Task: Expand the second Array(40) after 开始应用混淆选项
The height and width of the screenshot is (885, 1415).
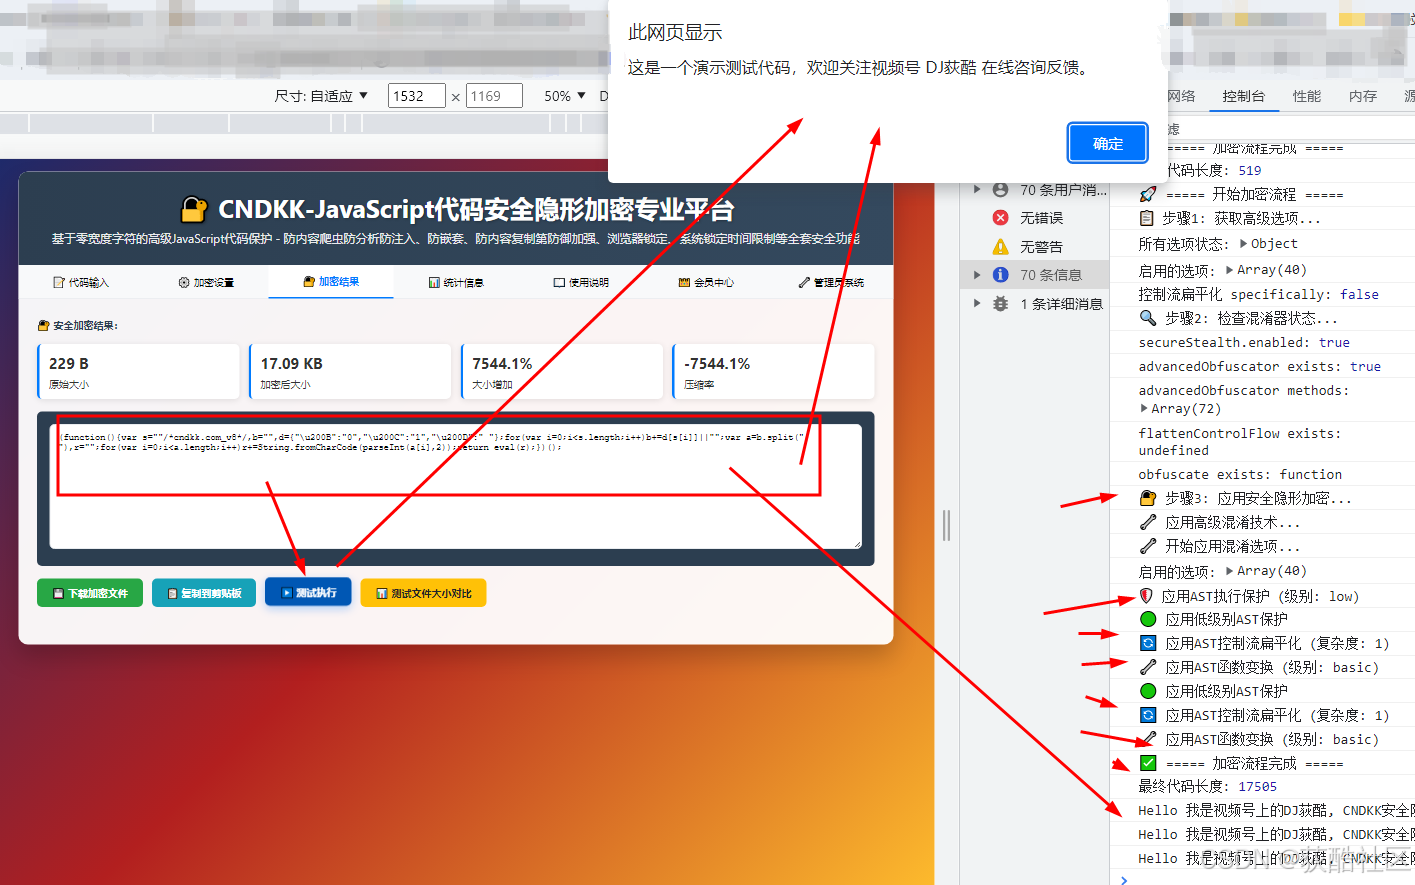Action: tap(1229, 571)
